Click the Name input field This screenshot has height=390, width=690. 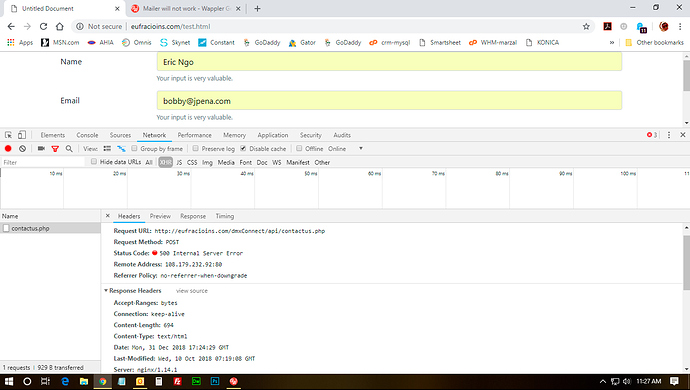point(389,62)
